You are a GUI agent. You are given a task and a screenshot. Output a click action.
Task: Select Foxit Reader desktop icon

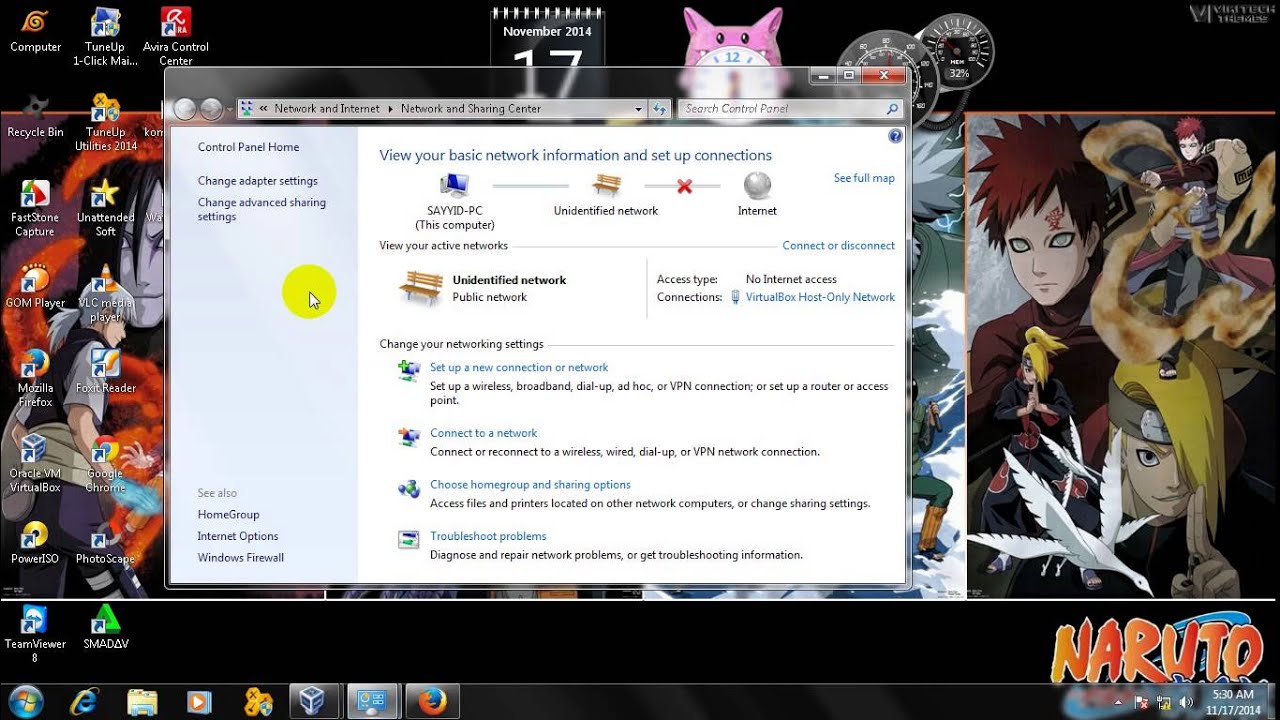105,371
